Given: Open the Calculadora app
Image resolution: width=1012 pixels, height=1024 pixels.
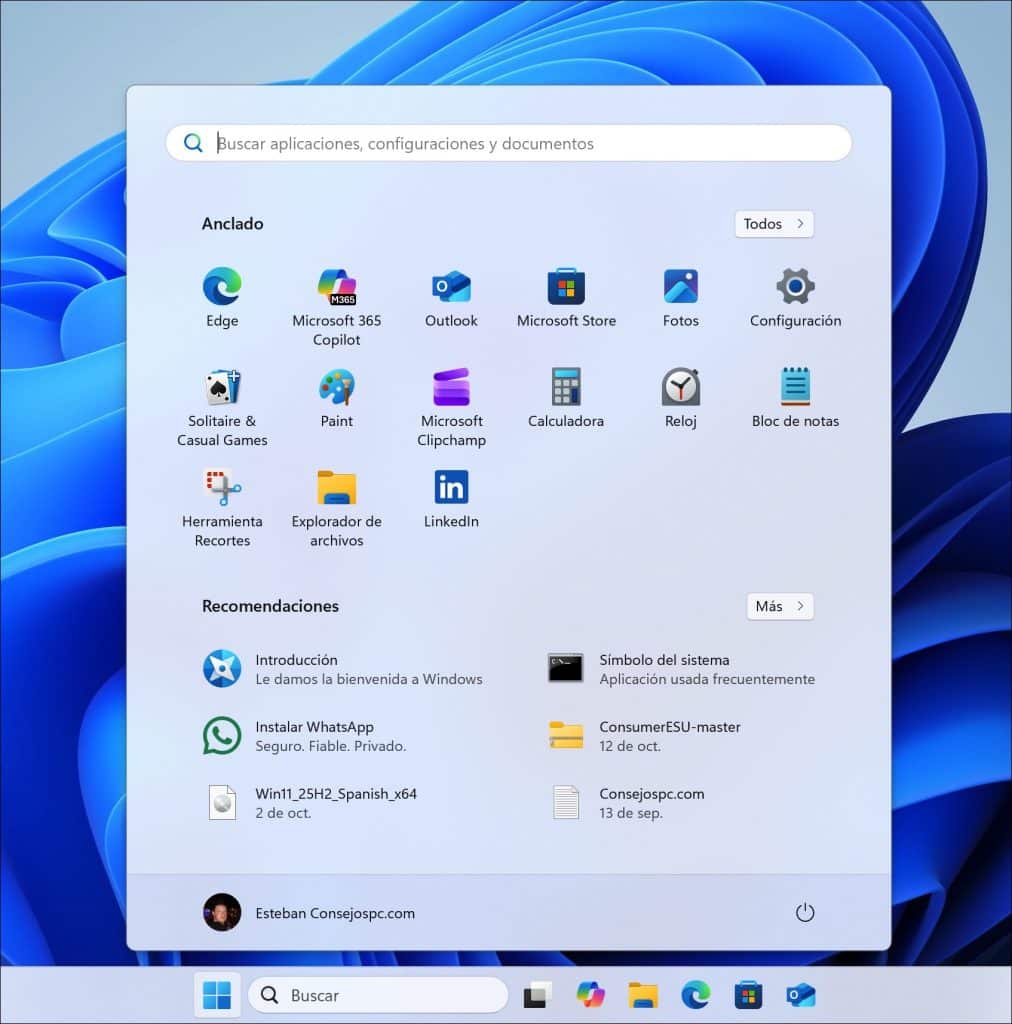Looking at the screenshot, I should tap(566, 390).
